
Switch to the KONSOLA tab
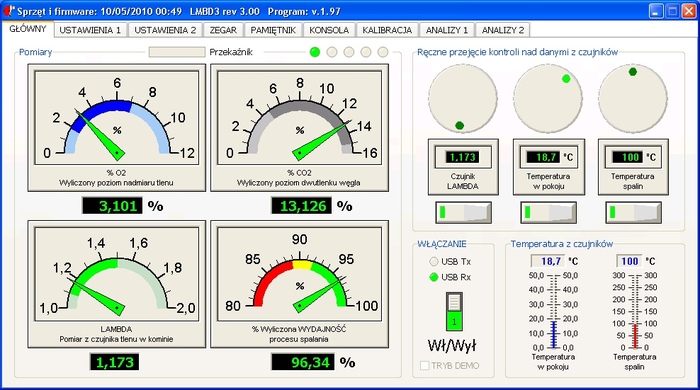(x=329, y=30)
